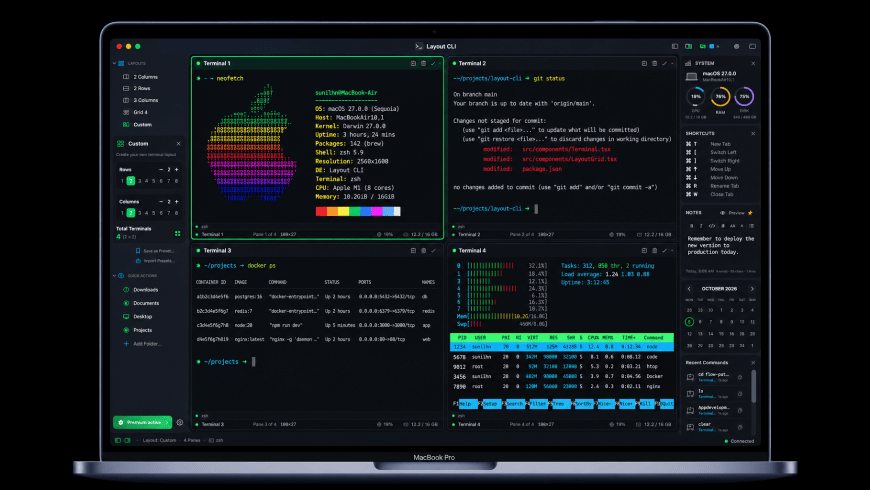The height and width of the screenshot is (490, 870).
Task: Set Columns to 6
Action: (161, 213)
